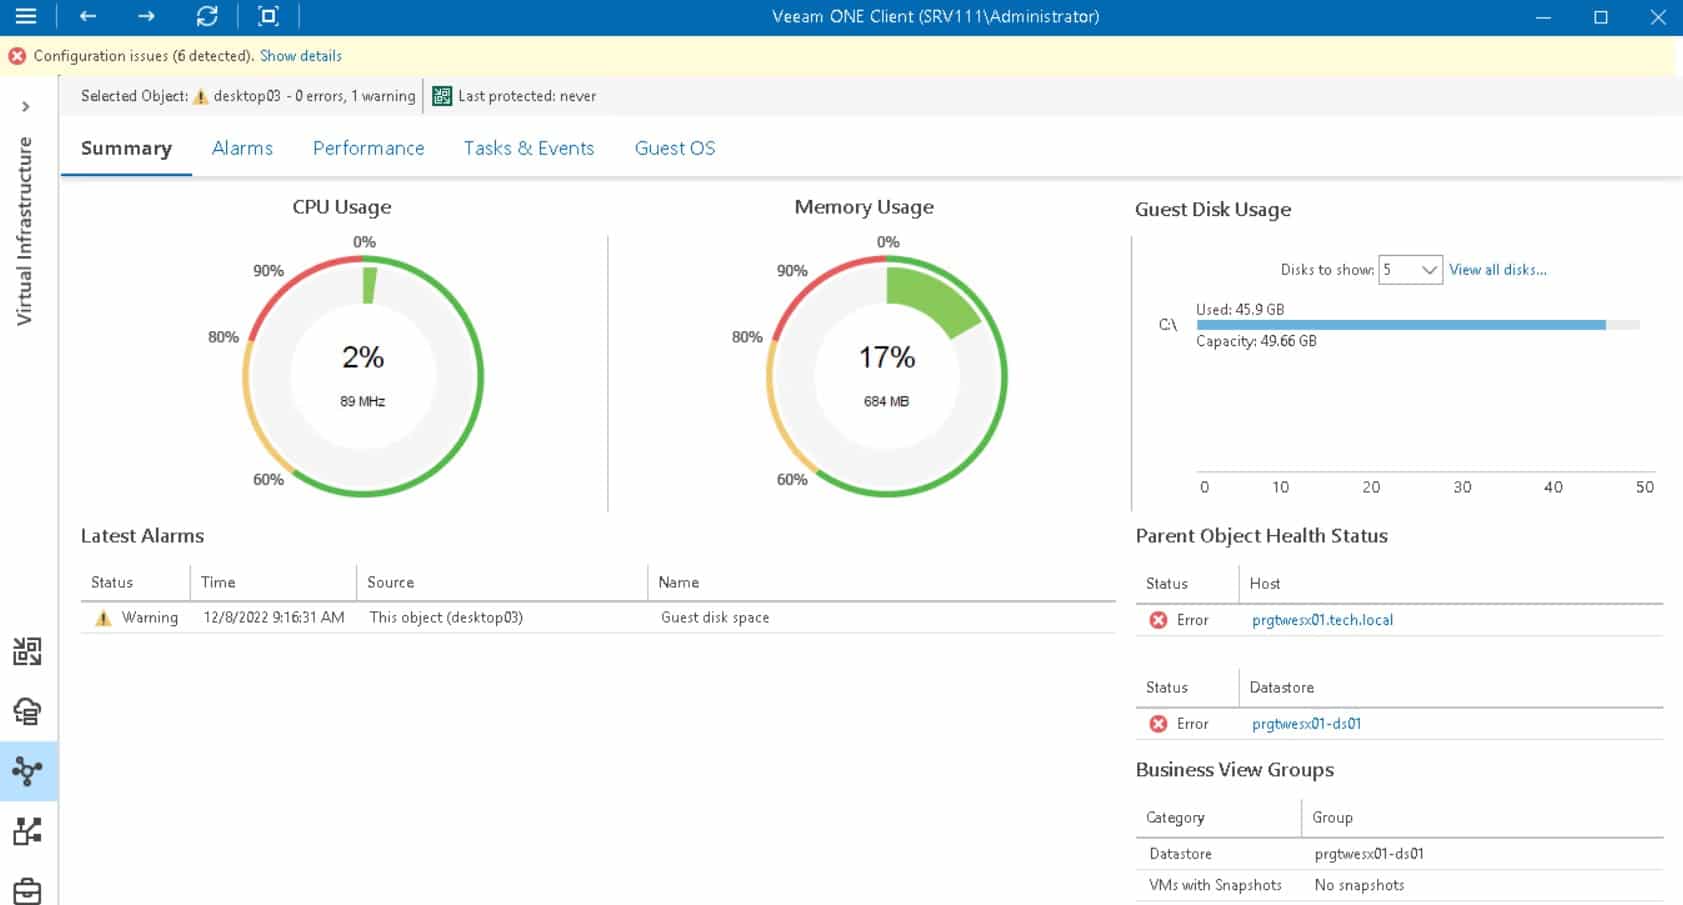The image size is (1683, 905).
Task: Toggle full screen mode icon
Action: click(268, 16)
